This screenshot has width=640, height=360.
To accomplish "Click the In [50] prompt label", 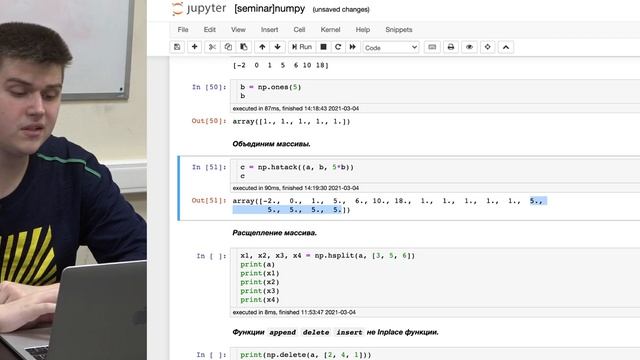I will click(209, 87).
